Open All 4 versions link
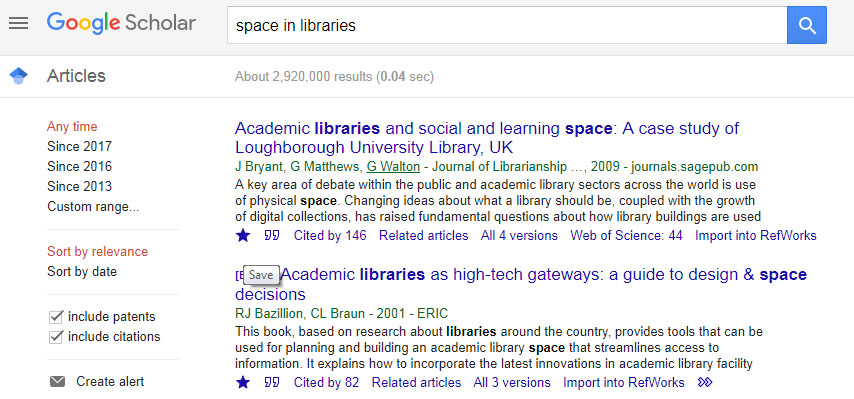The width and height of the screenshot is (854, 399). tap(519, 235)
